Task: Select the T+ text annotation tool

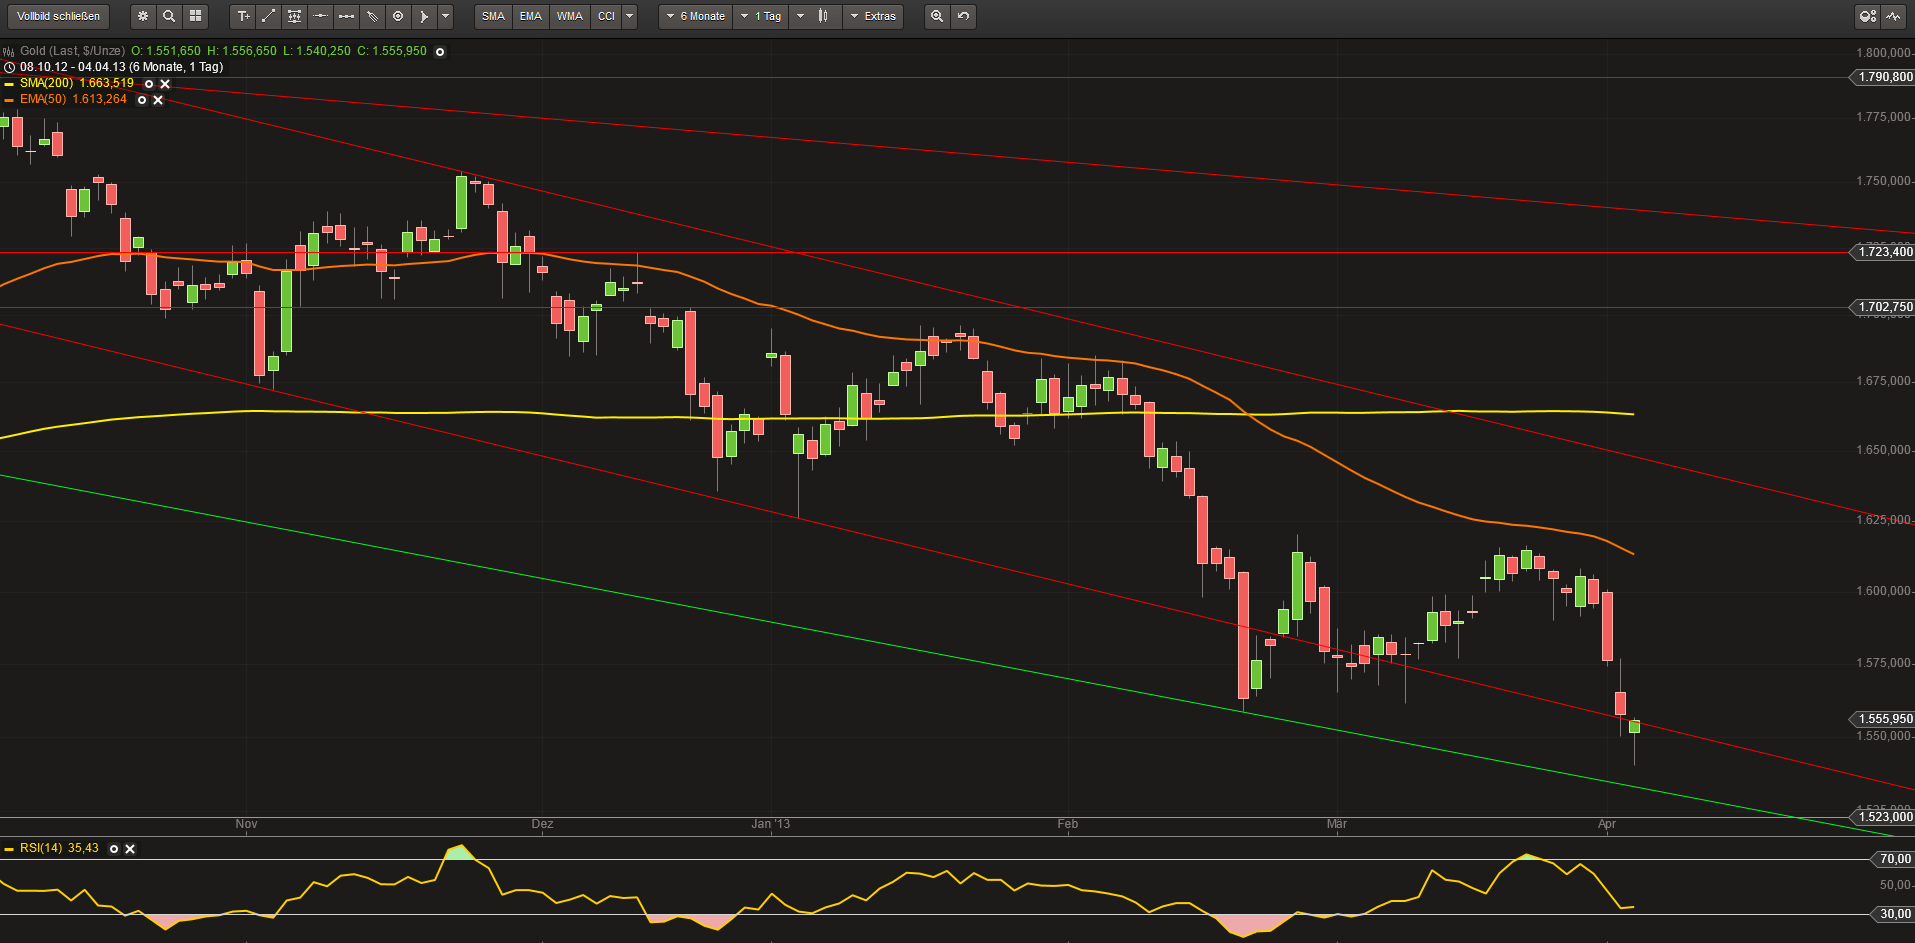Action: 244,16
